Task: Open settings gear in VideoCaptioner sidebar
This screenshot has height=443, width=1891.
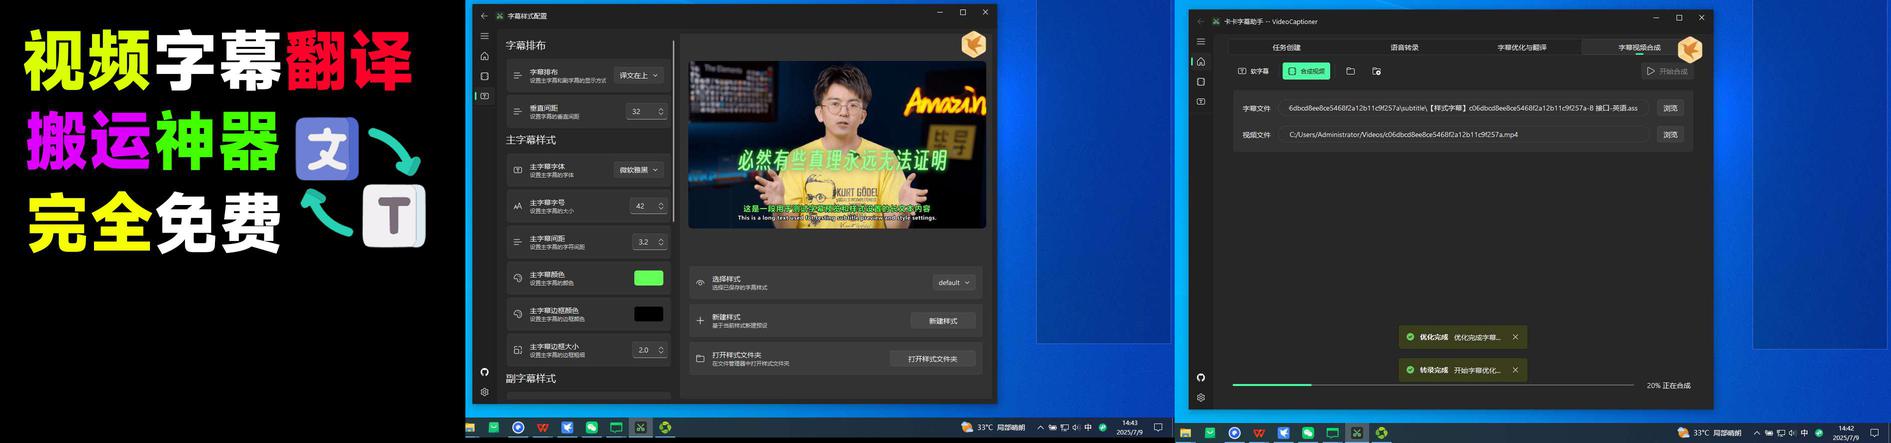Action: [x=1201, y=397]
